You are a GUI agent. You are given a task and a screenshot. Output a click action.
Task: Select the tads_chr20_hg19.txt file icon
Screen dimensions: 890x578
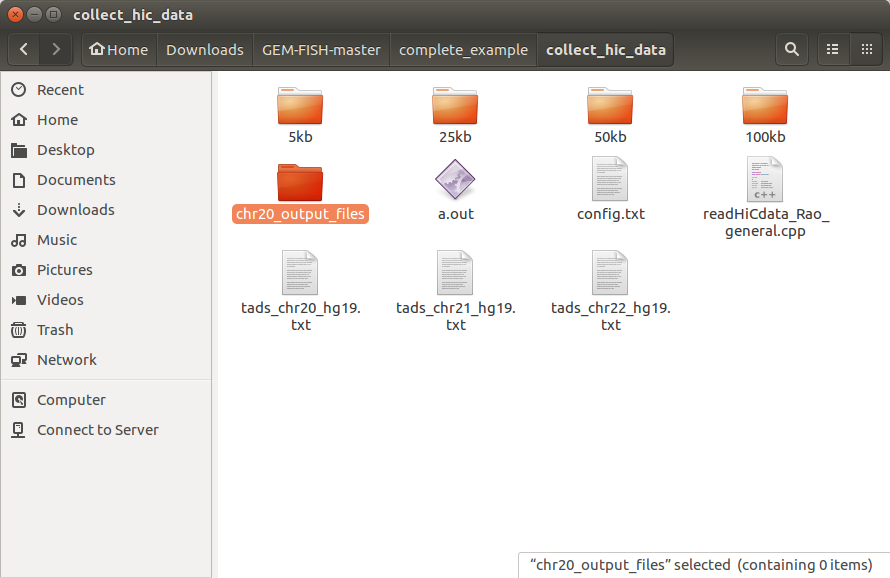coord(300,273)
